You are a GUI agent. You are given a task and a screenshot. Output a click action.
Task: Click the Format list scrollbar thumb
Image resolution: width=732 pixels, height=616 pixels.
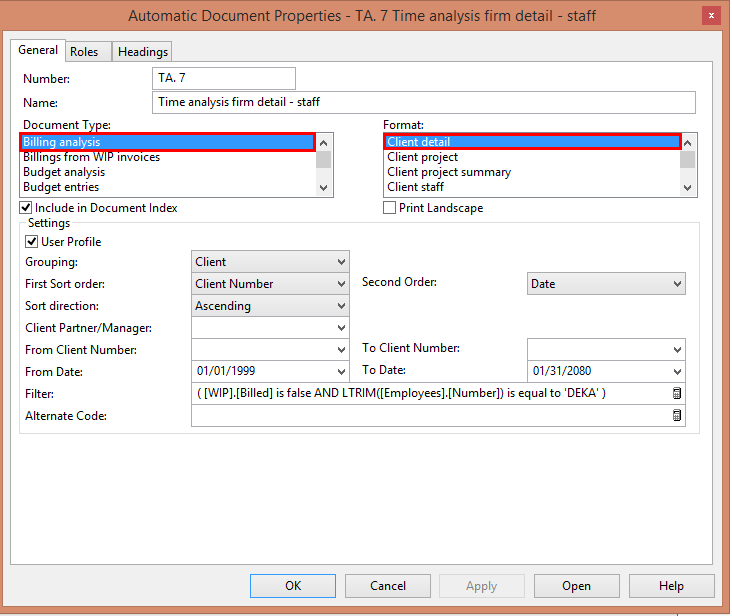[688, 159]
